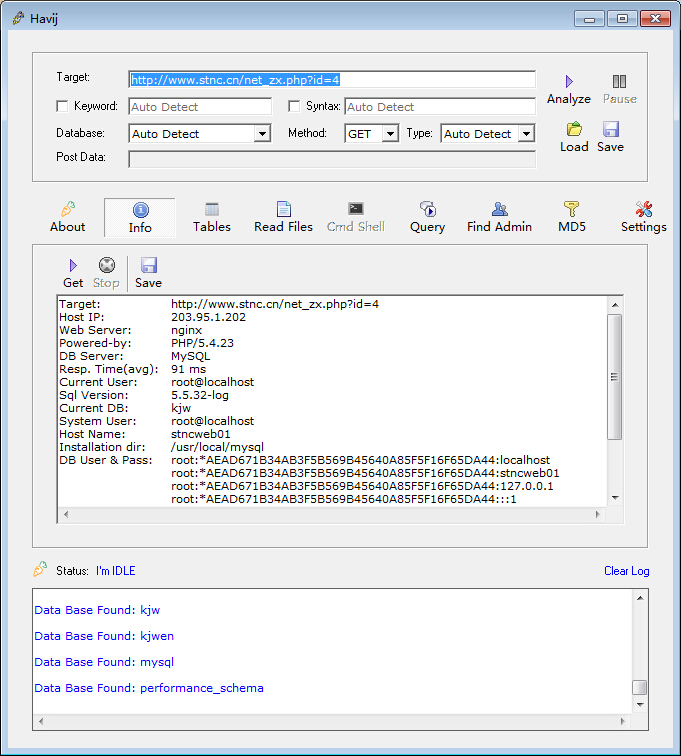The width and height of the screenshot is (681, 756).
Task: Select the Host Name stncweb01 value
Action: point(201,434)
